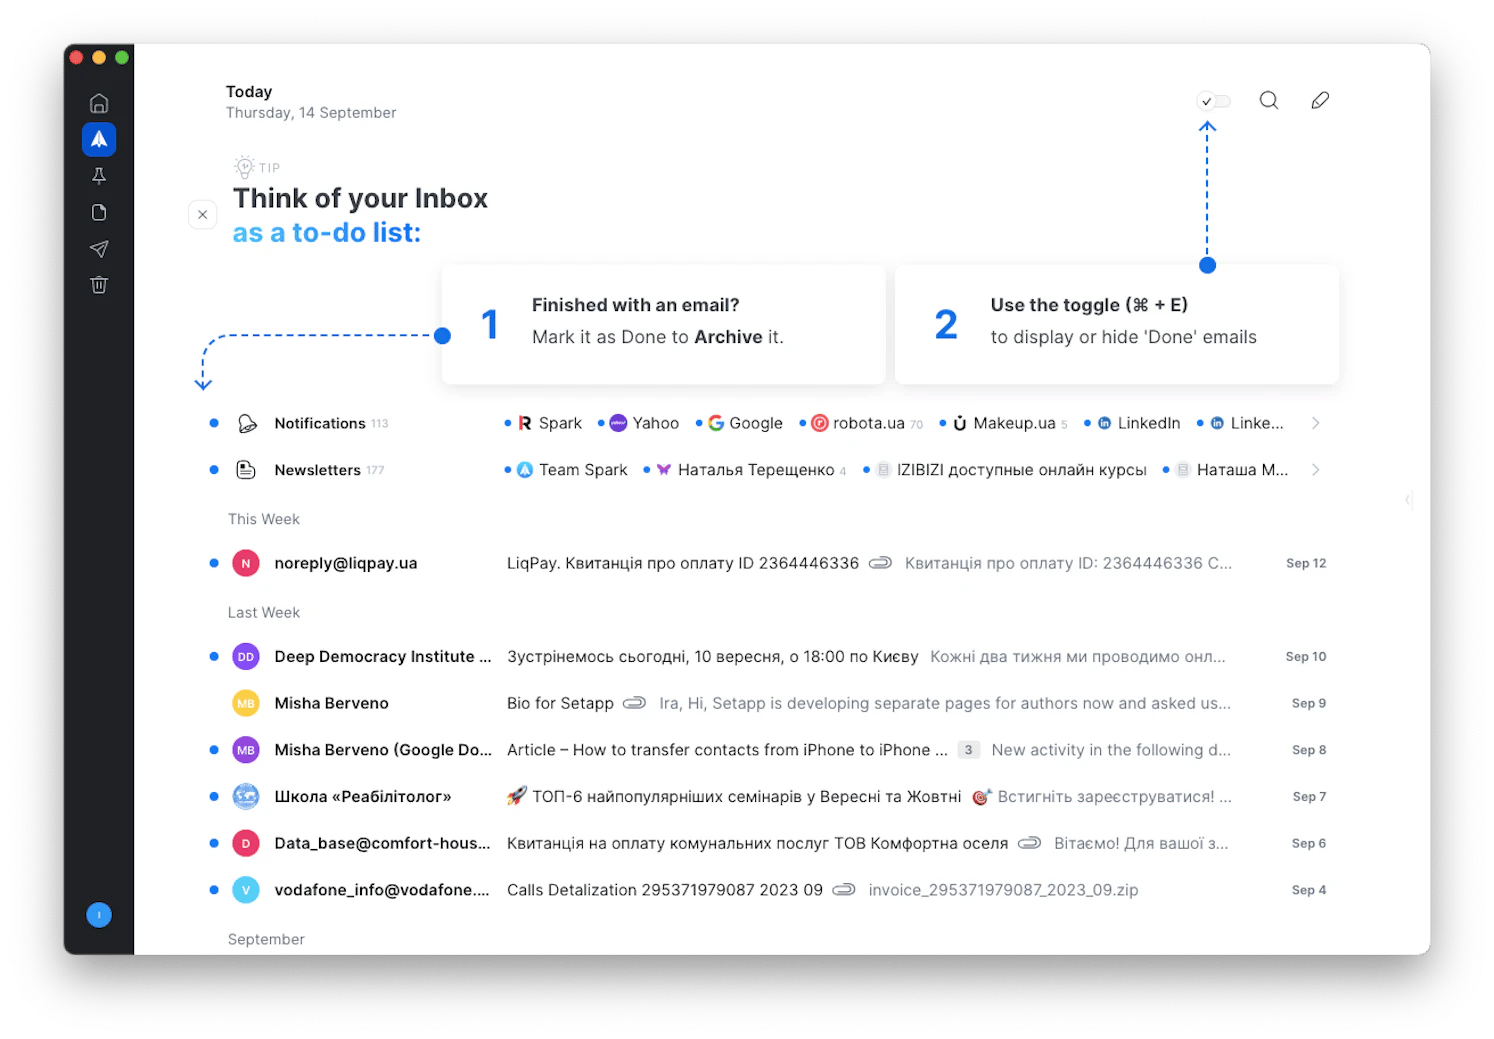Open the Home icon in sidebar
The image size is (1494, 1039).
[x=99, y=103]
